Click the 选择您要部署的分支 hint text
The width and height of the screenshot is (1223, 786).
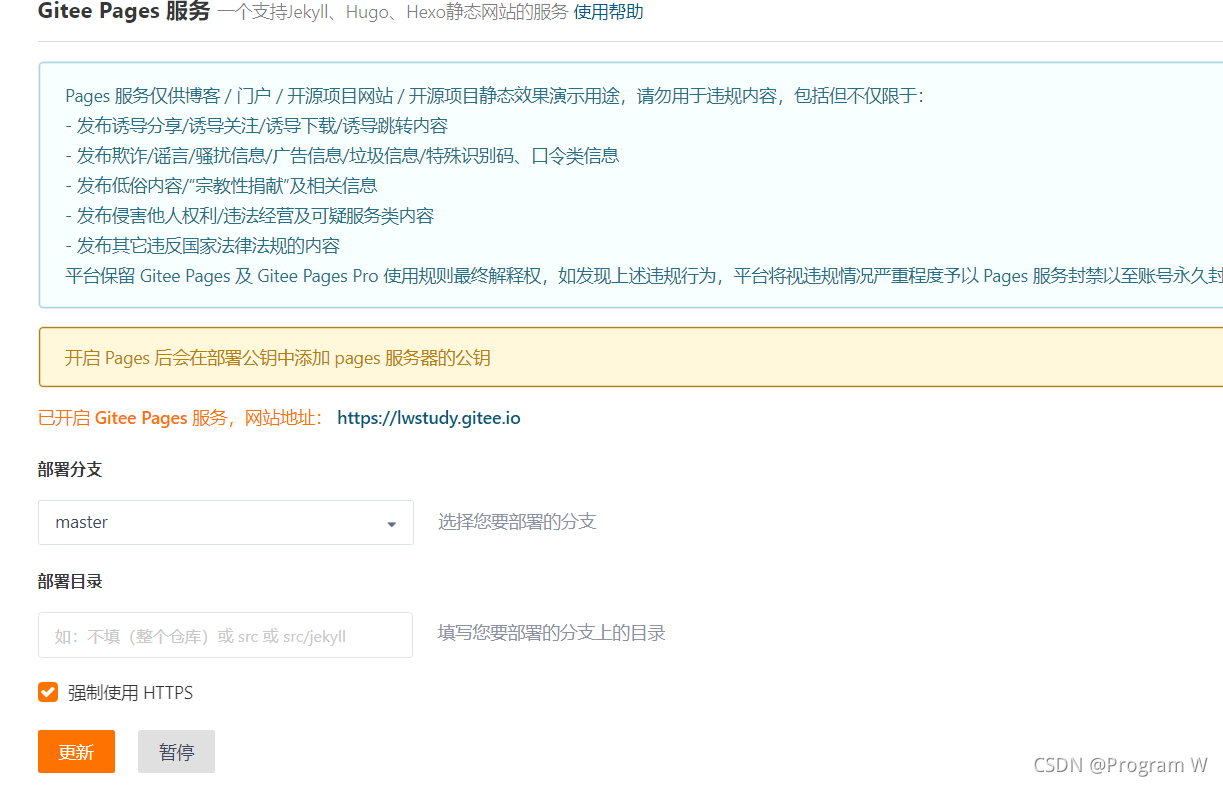[x=517, y=522]
